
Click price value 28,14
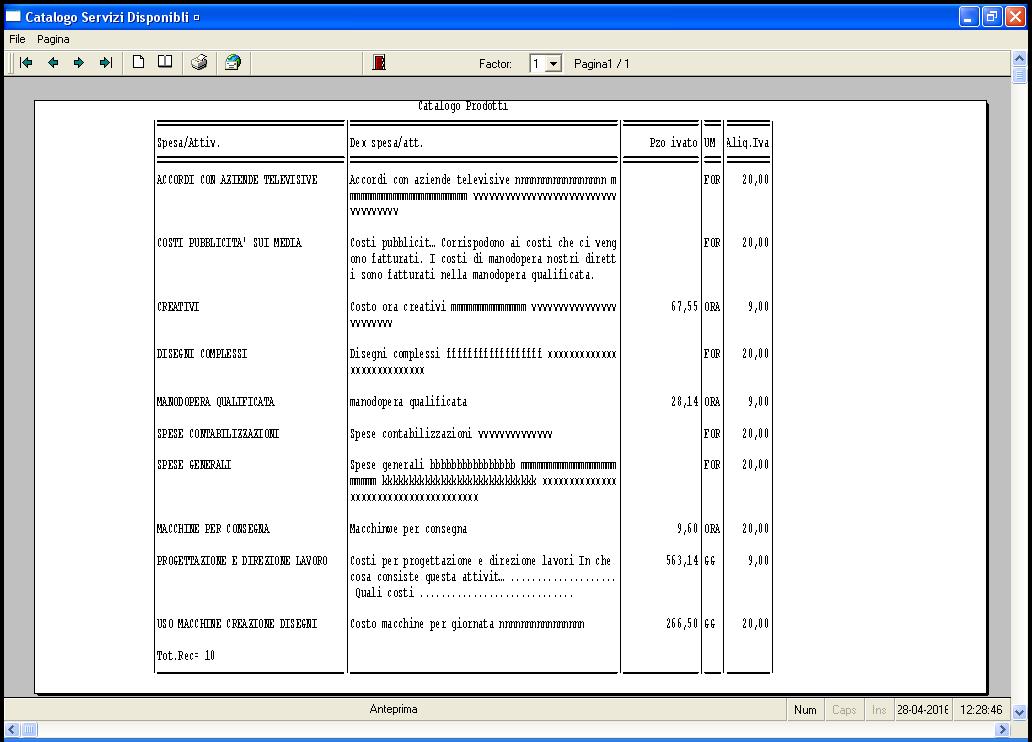[684, 402]
